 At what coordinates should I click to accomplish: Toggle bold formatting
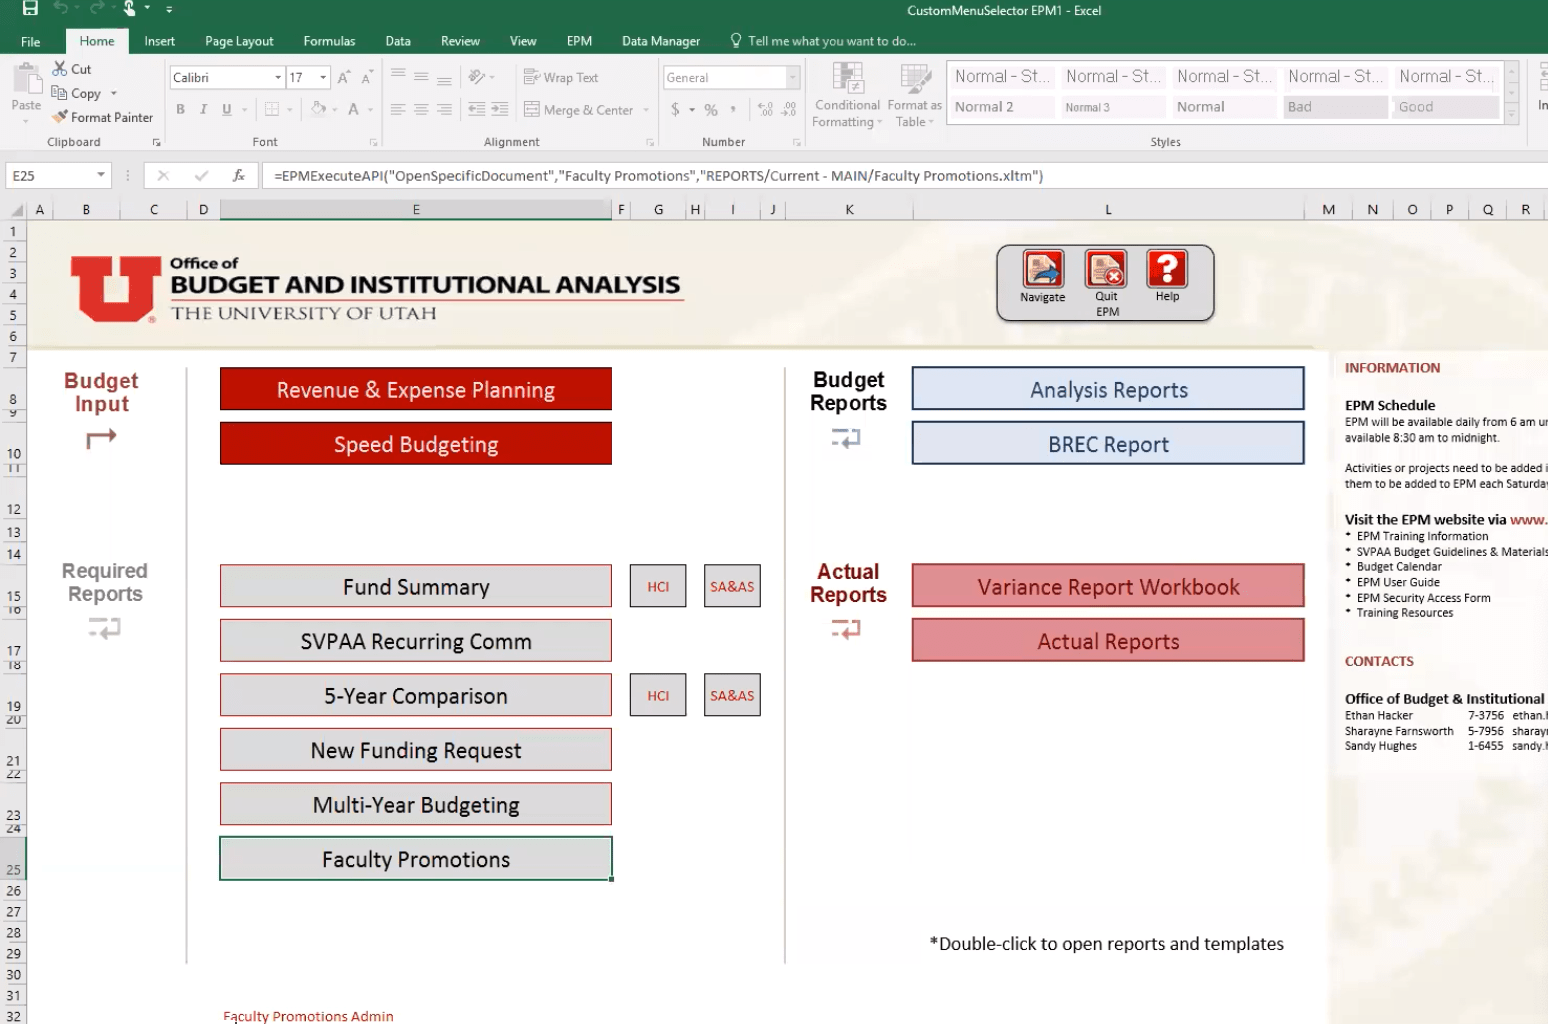pyautogui.click(x=180, y=109)
